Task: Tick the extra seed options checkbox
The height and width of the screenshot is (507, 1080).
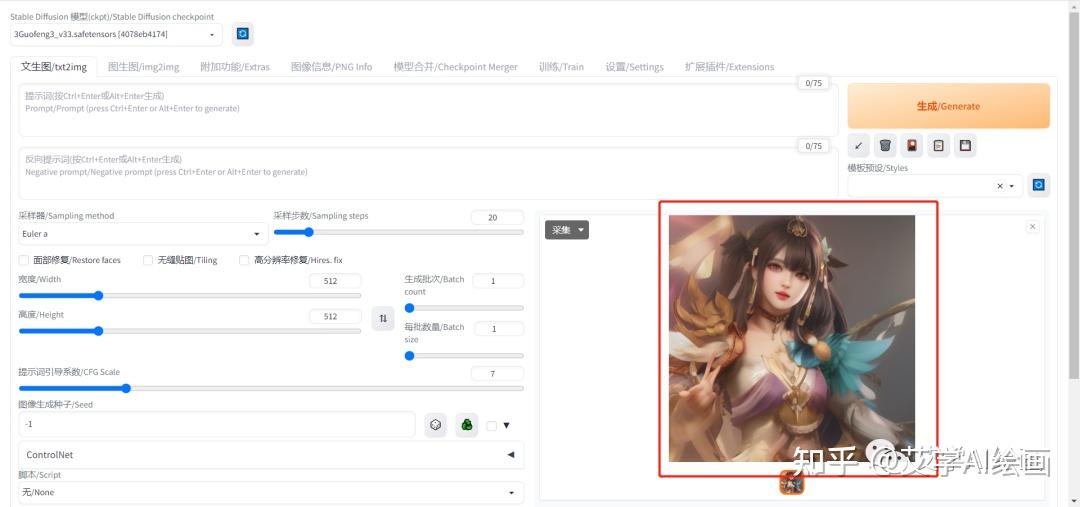Action: point(491,426)
